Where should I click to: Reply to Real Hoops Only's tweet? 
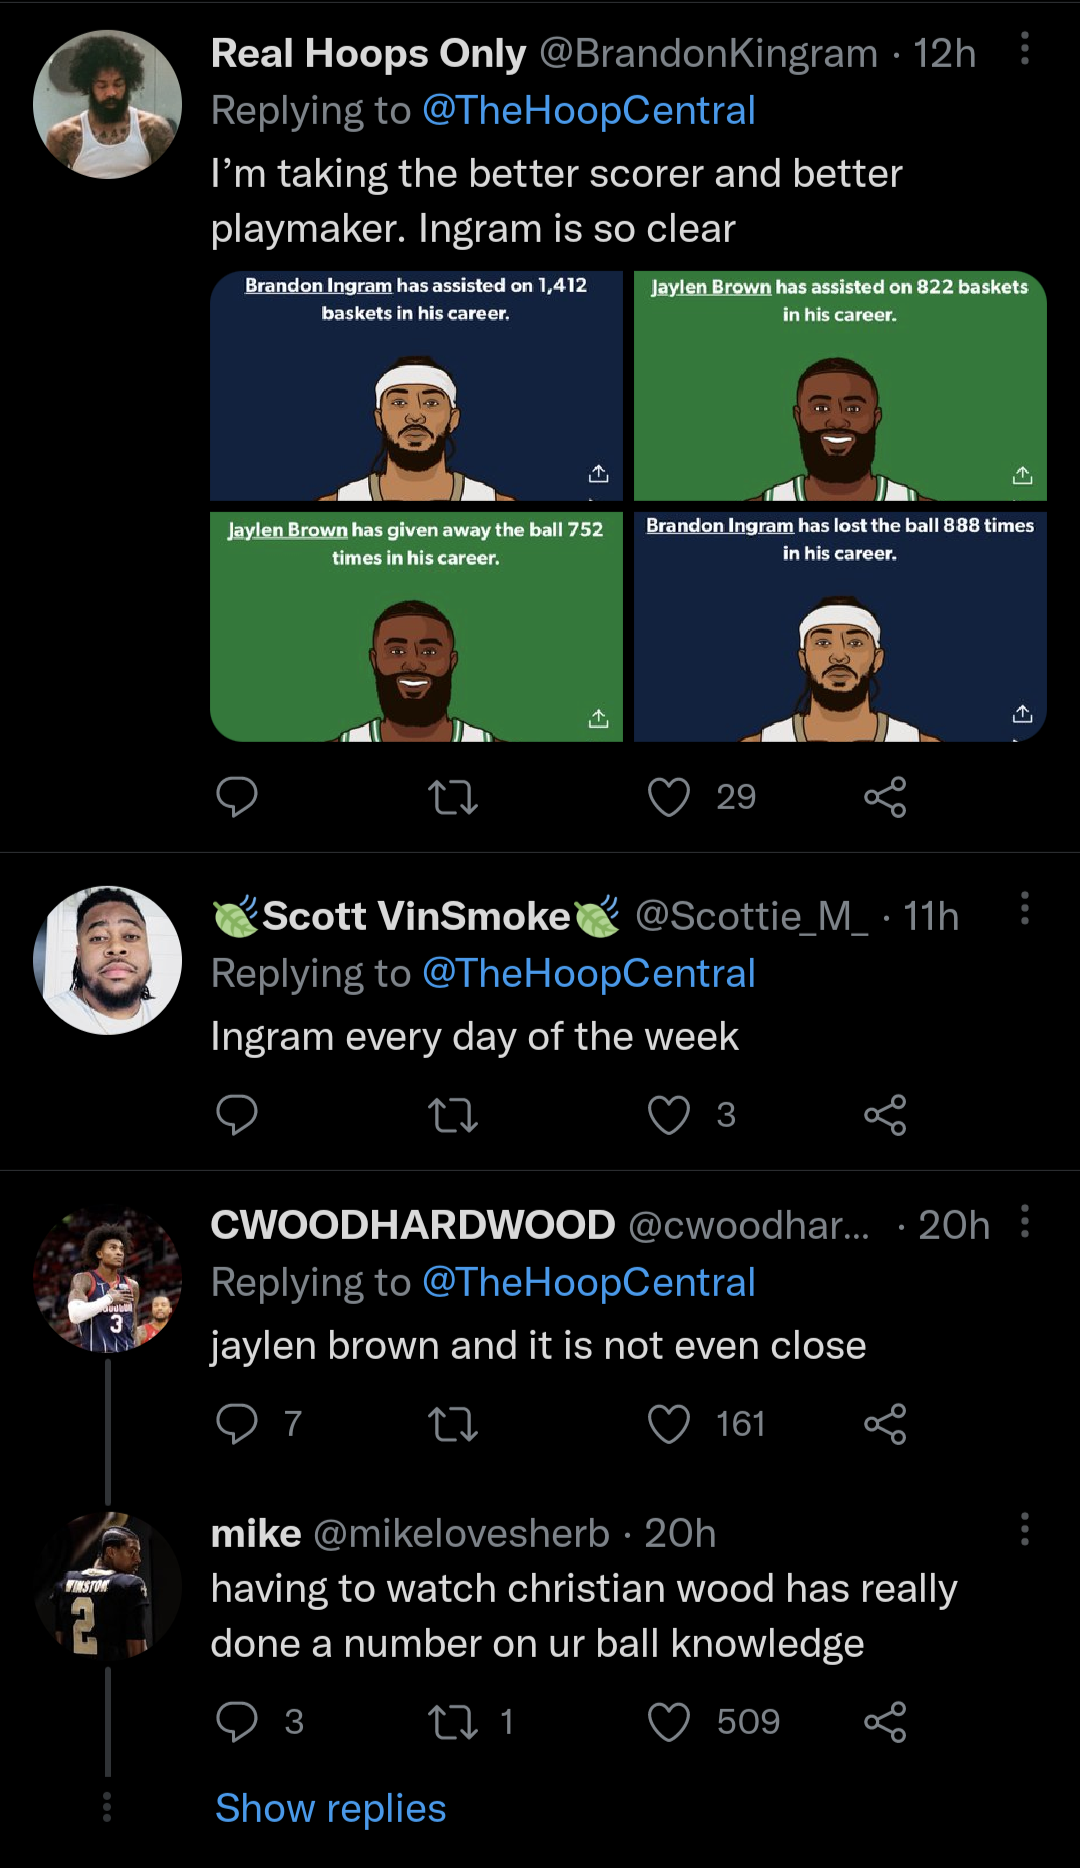coord(237,797)
